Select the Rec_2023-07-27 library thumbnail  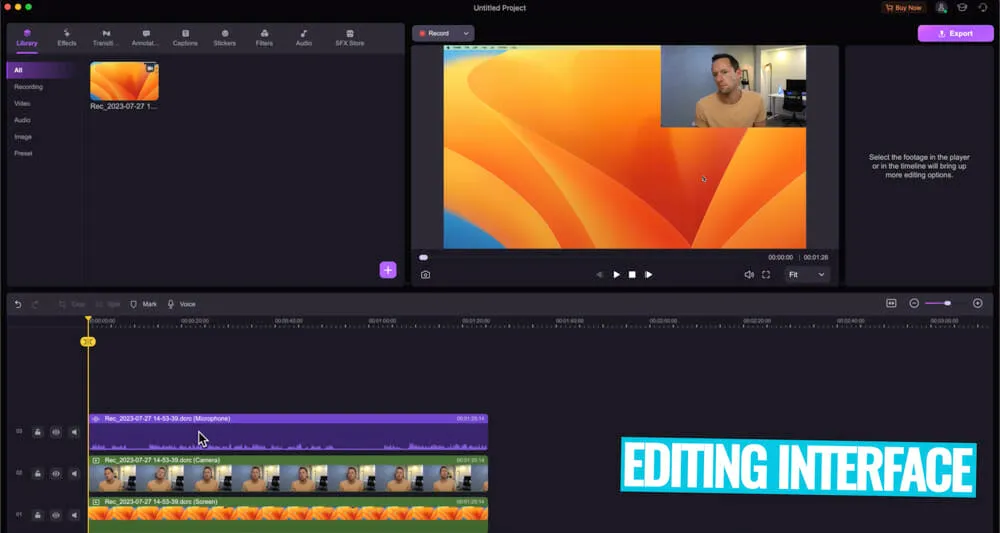124,82
